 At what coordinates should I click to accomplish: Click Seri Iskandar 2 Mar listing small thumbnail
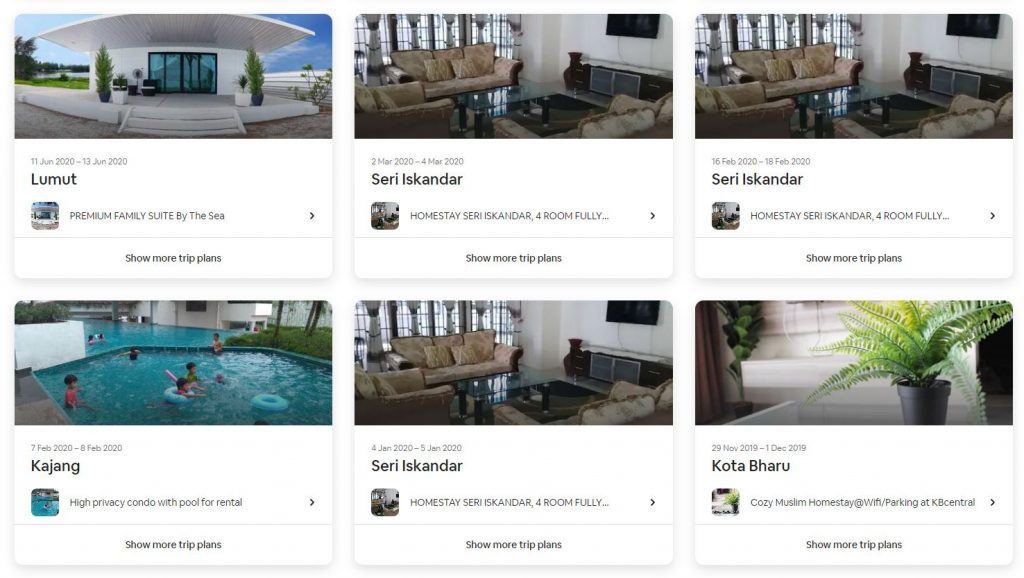(385, 216)
